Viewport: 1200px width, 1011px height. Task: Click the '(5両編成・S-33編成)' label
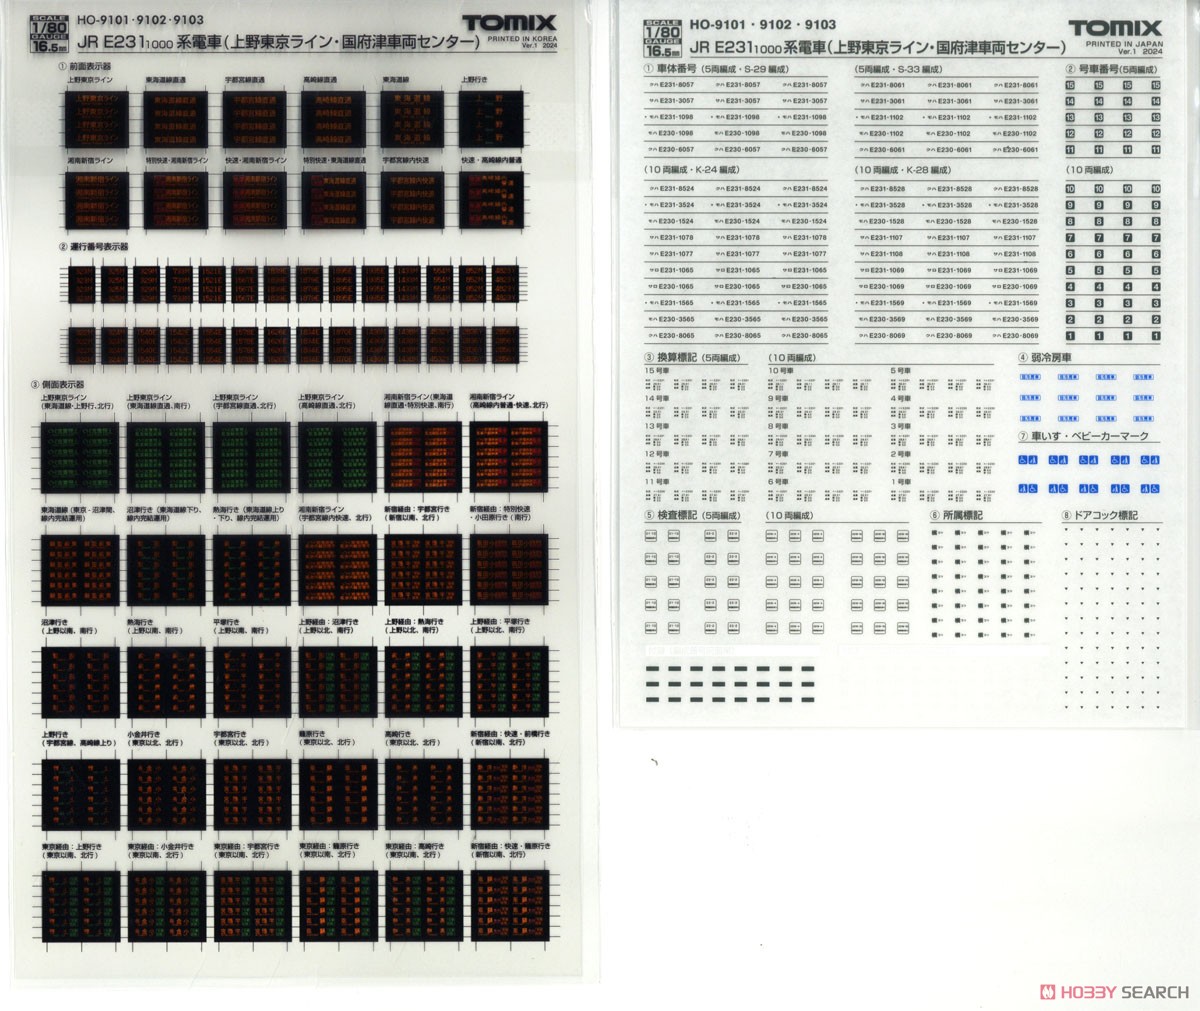point(899,70)
